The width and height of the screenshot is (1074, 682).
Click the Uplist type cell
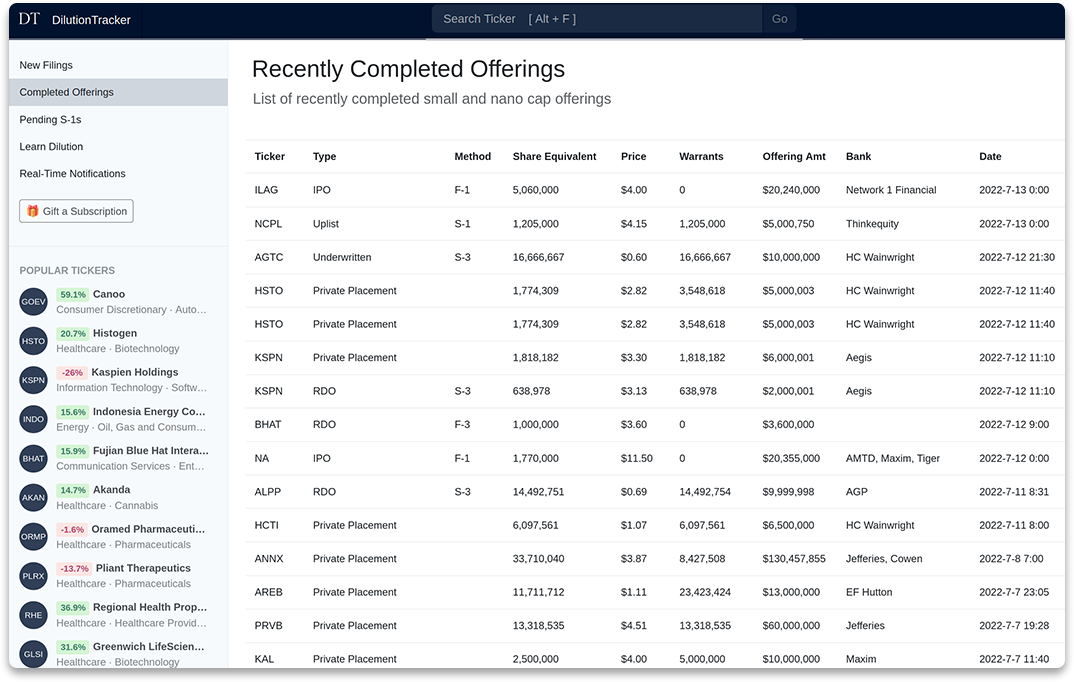point(326,223)
